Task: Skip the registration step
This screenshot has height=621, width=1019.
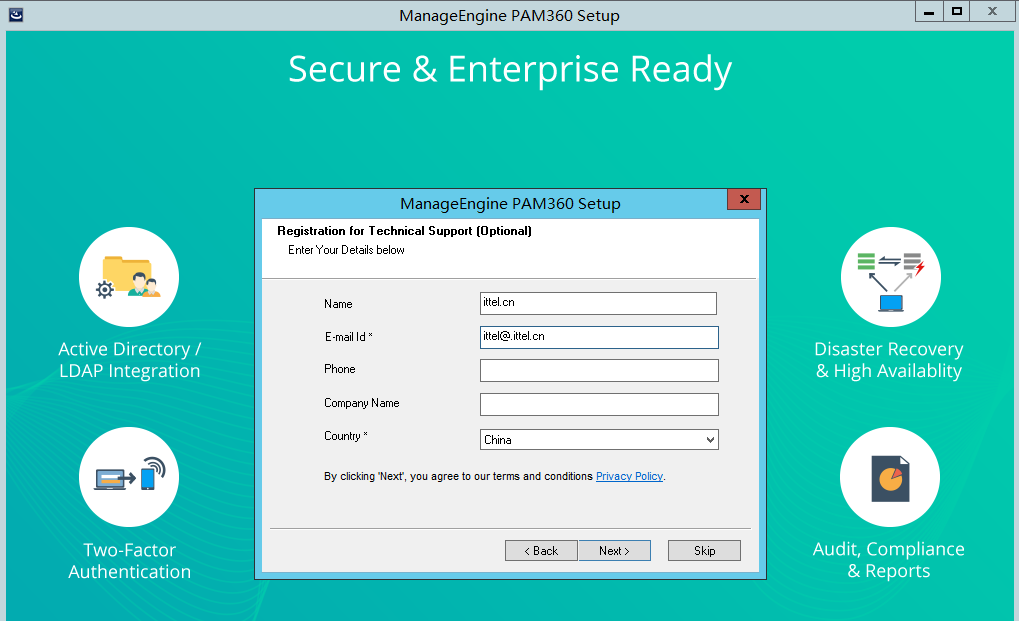Action: click(704, 551)
